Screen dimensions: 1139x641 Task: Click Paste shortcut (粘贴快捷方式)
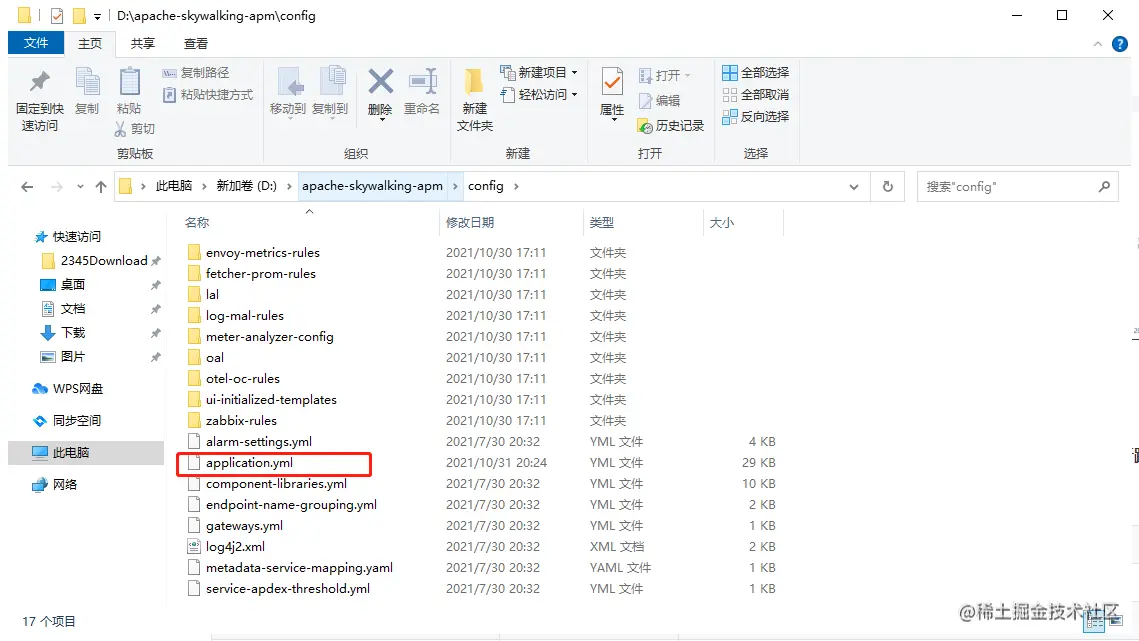pyautogui.click(x=208, y=94)
